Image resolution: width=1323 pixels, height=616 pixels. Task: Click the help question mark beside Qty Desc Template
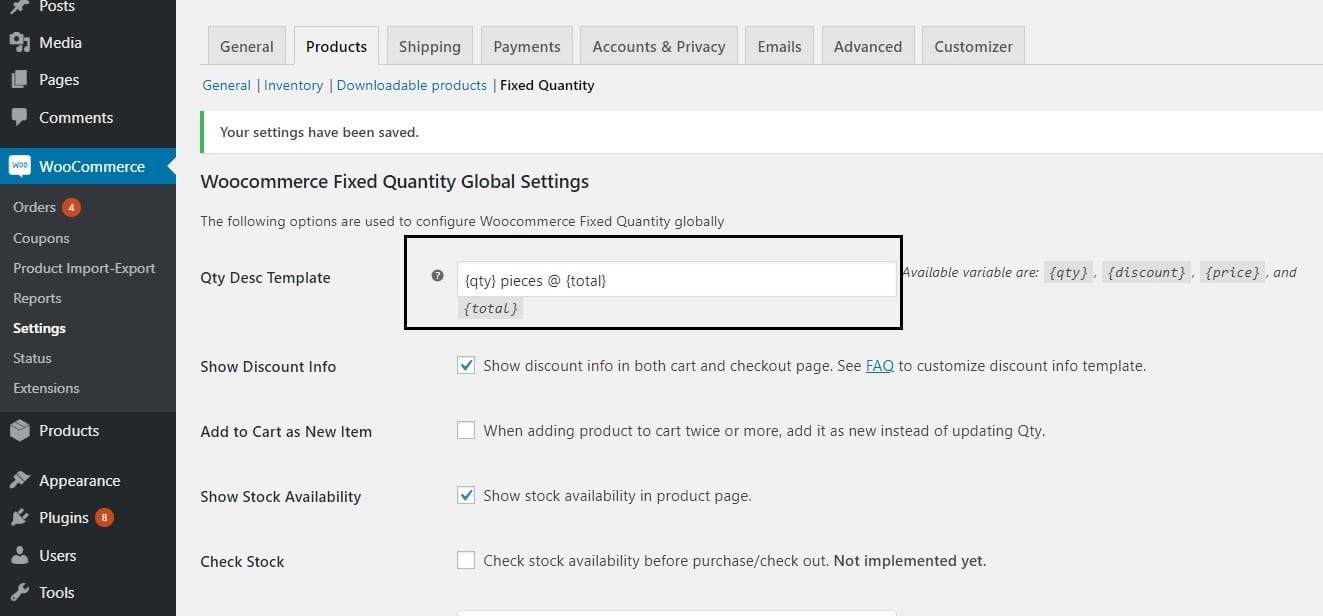[x=437, y=275]
